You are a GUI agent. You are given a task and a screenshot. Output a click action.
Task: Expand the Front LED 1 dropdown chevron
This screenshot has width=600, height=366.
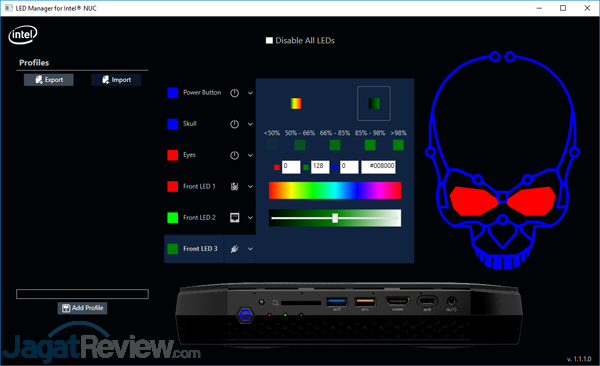point(250,186)
